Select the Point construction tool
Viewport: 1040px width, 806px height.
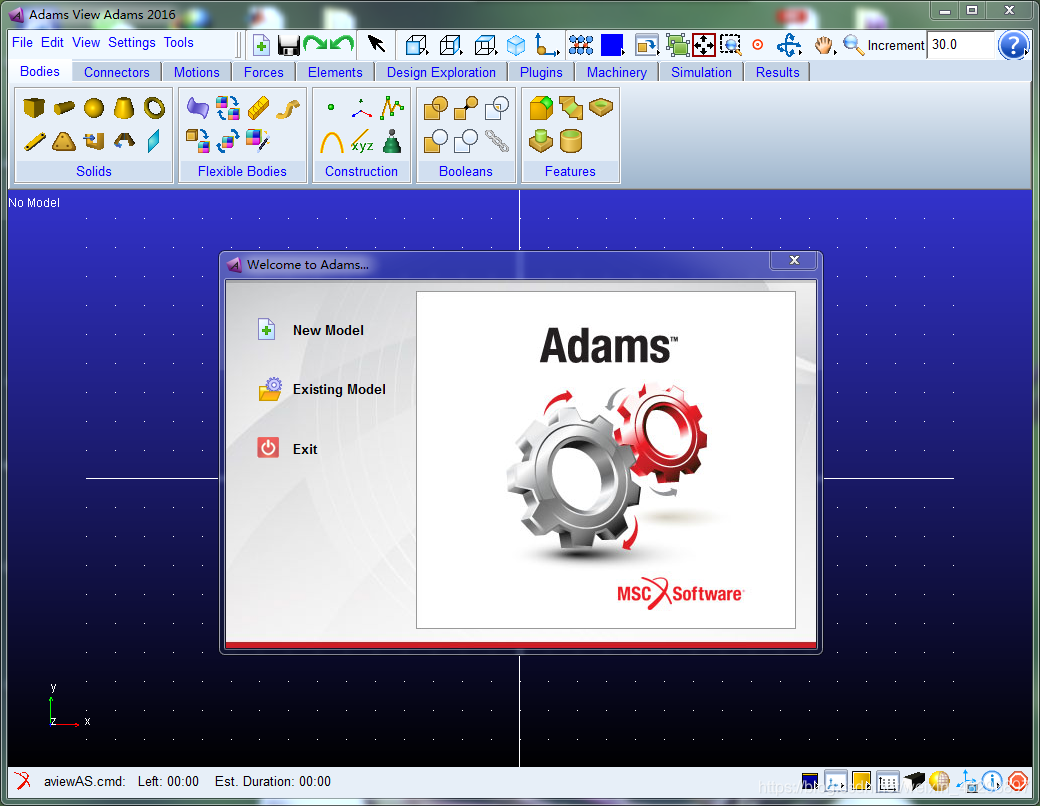(x=331, y=107)
